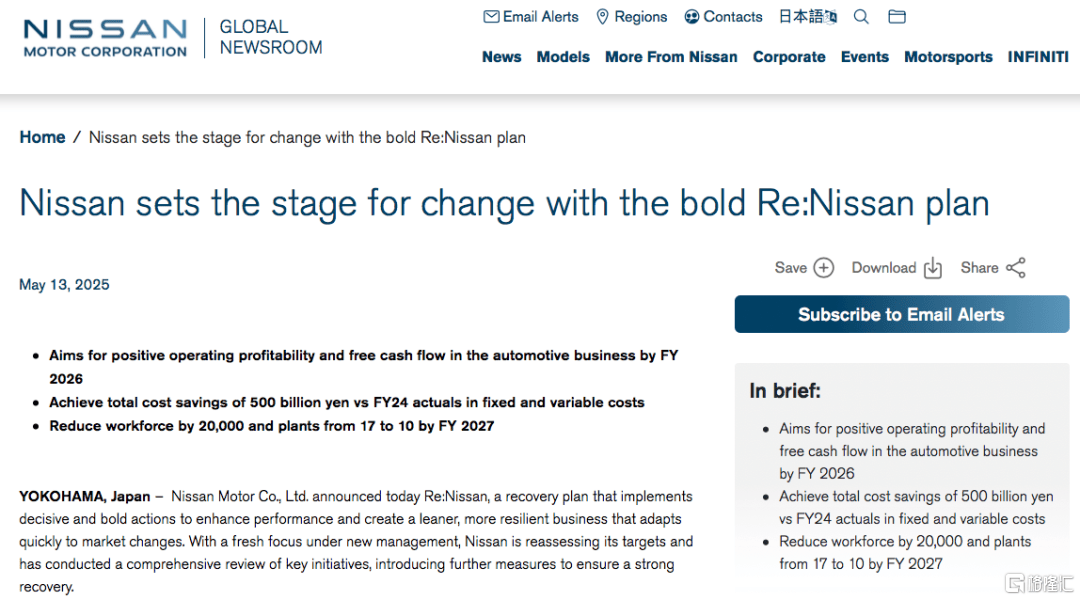Open the Motorsports menu
The image size is (1080, 600).
click(x=948, y=57)
